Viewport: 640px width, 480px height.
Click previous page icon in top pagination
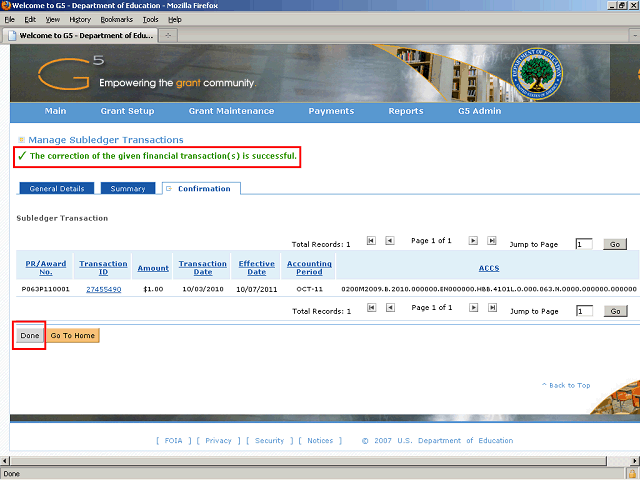[x=390, y=241]
